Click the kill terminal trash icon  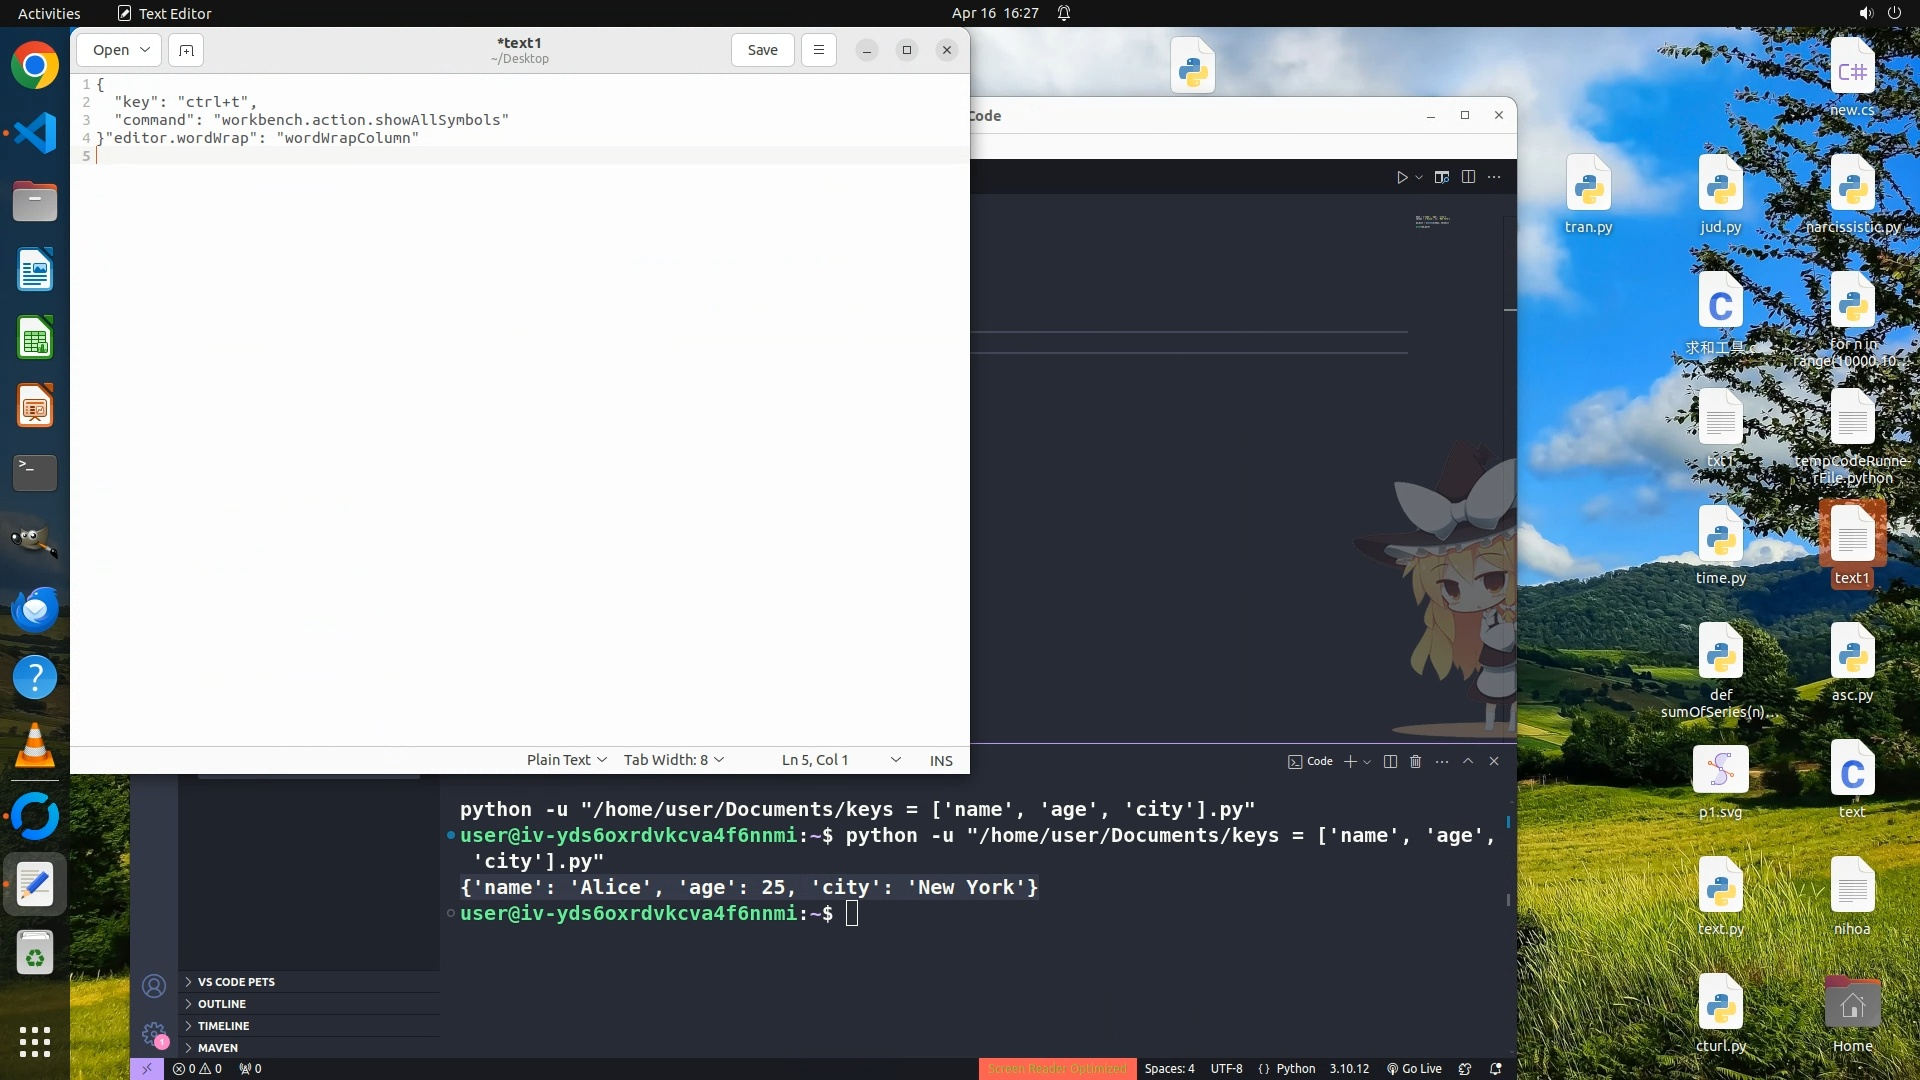pyautogui.click(x=1415, y=761)
